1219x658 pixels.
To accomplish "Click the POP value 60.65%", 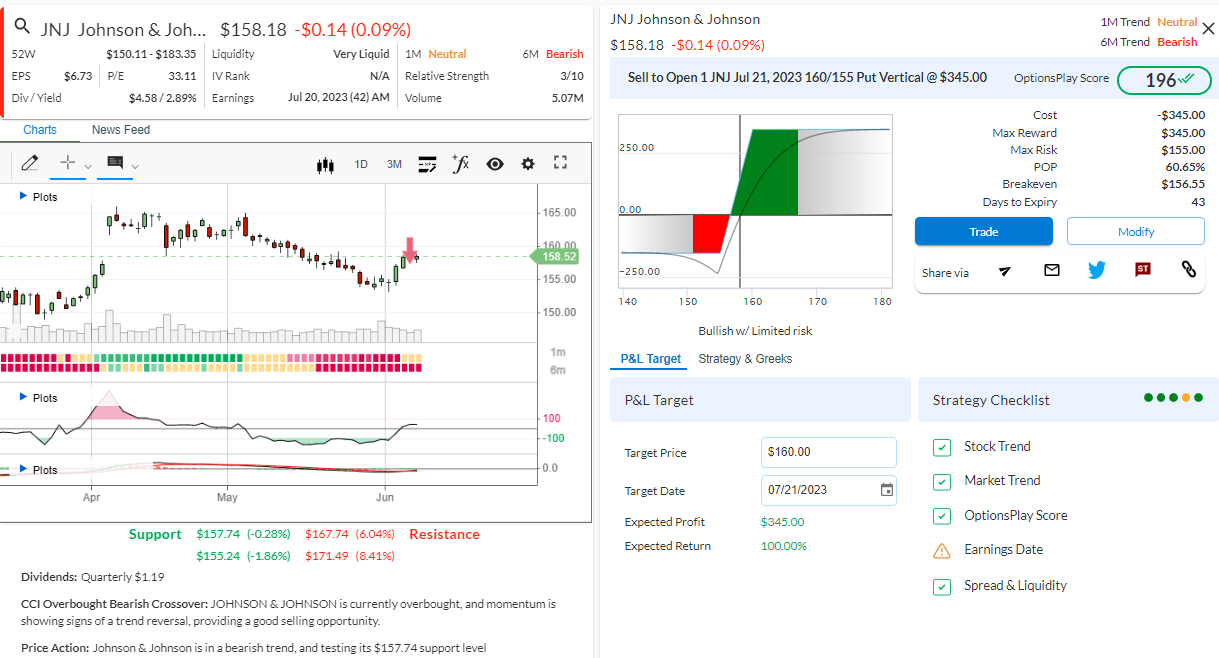I will click(x=1186, y=167).
